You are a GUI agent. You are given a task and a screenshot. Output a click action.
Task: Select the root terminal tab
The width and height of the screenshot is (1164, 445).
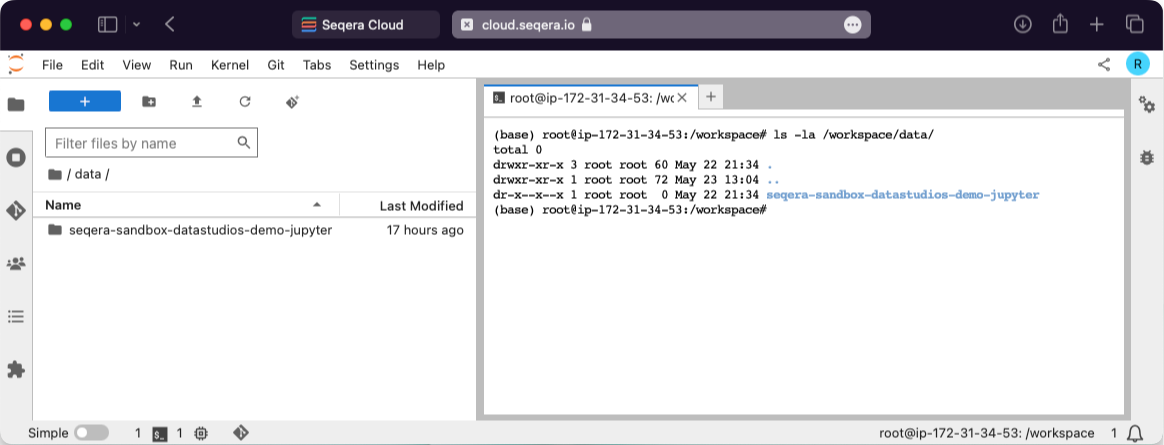(x=590, y=98)
